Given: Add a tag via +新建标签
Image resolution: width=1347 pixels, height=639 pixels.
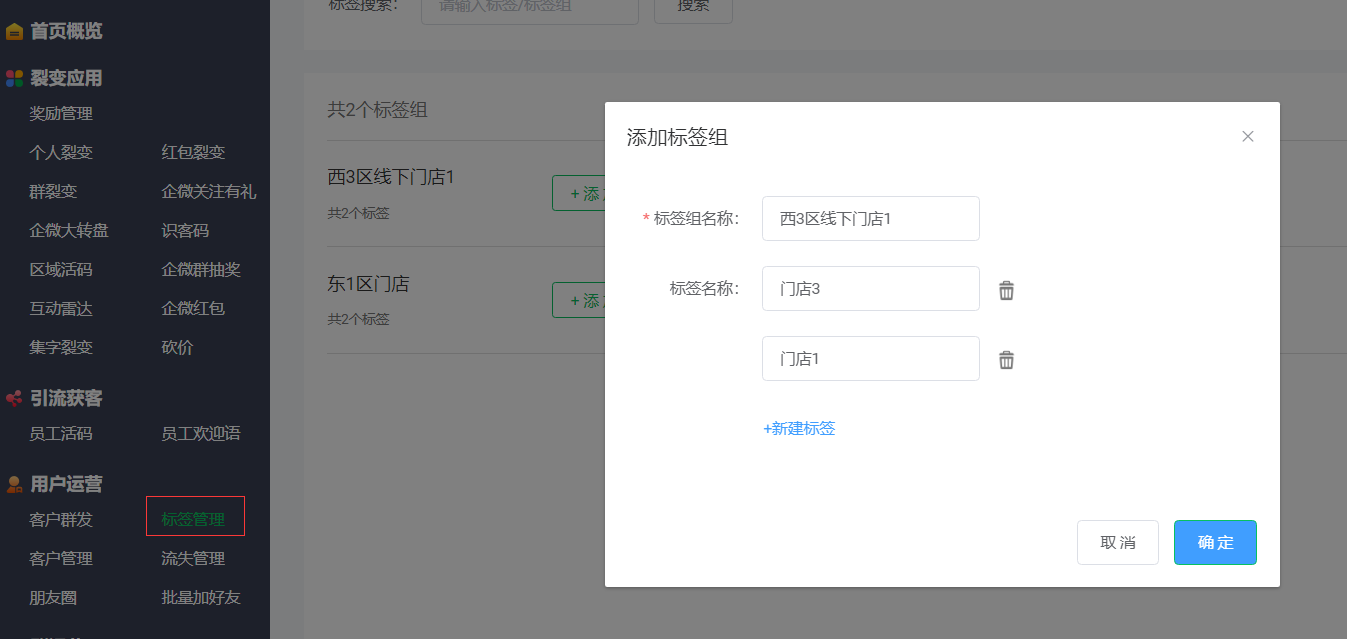Looking at the screenshot, I should coord(799,428).
